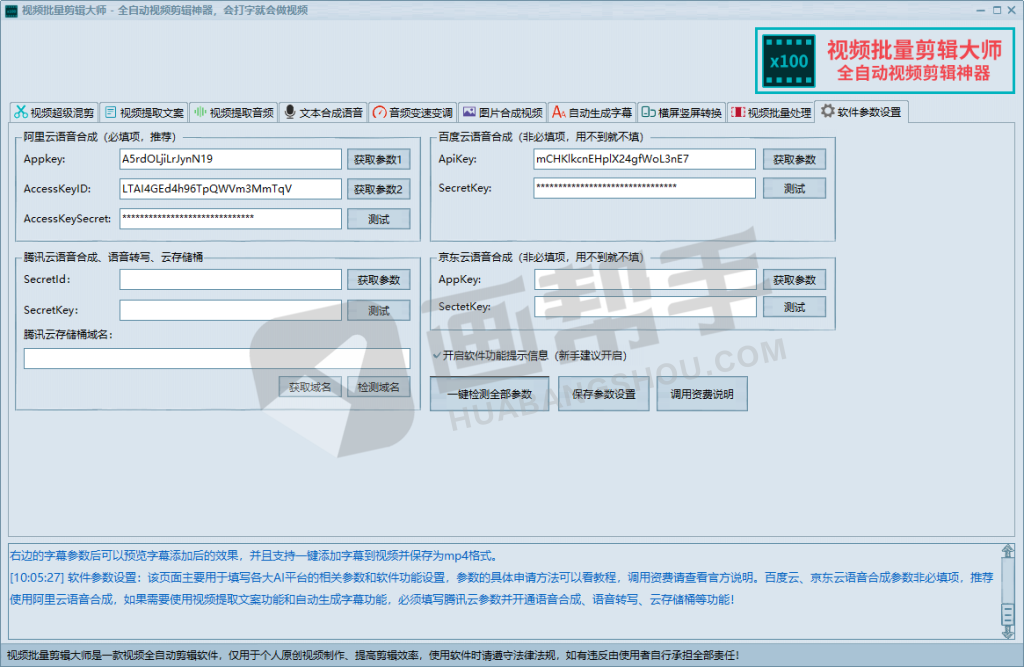
Task: Click the x100 film strip logo
Action: point(789,61)
